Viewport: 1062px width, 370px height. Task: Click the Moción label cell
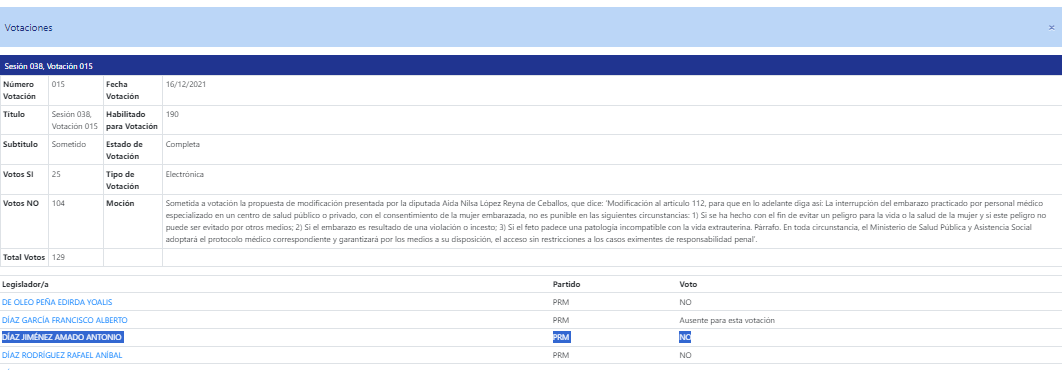coord(133,222)
